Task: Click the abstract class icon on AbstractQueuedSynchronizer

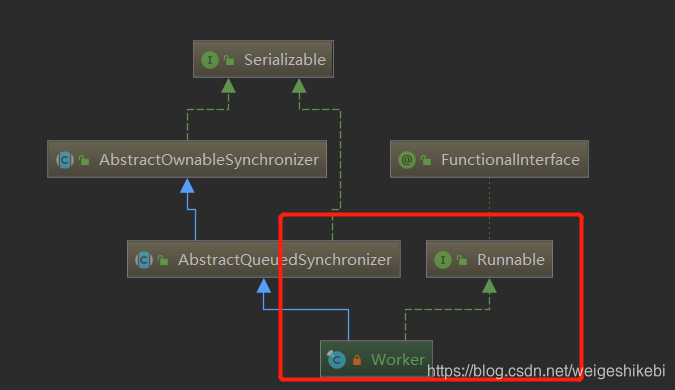Action: pyautogui.click(x=144, y=260)
